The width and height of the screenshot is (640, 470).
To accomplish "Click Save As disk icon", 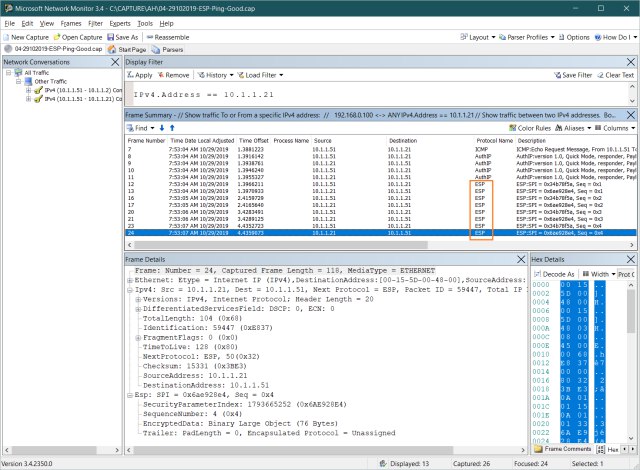I will (111, 37).
